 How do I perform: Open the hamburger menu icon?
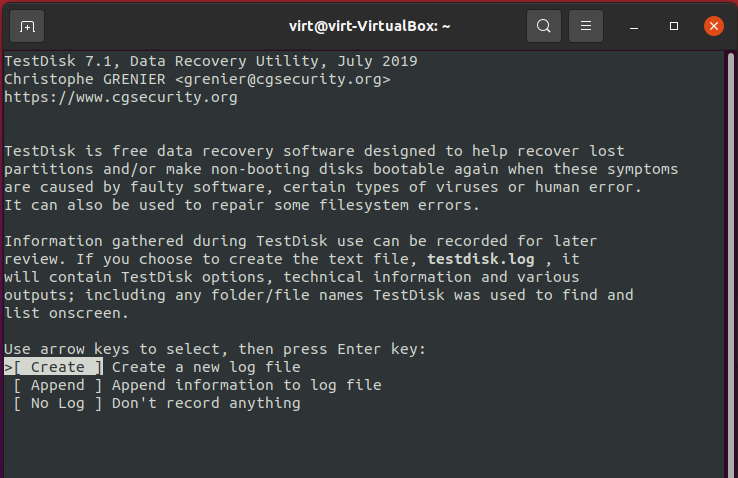586,26
